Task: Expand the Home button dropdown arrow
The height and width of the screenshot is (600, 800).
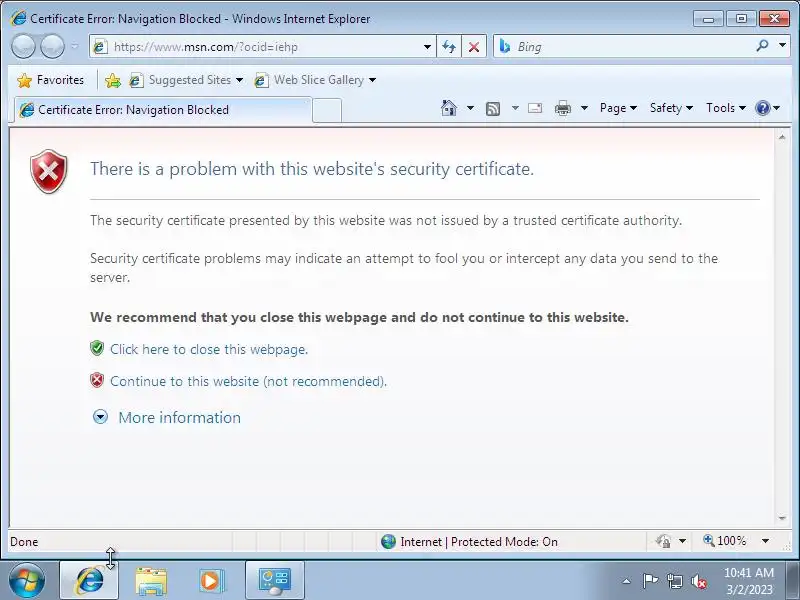Action: click(x=470, y=108)
